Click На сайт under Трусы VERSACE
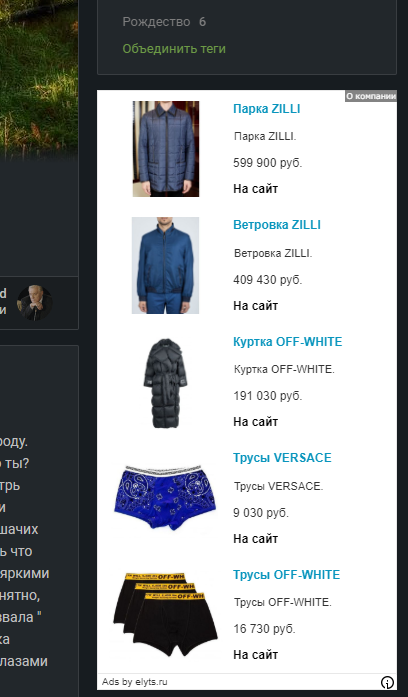The height and width of the screenshot is (697, 408). (x=256, y=539)
